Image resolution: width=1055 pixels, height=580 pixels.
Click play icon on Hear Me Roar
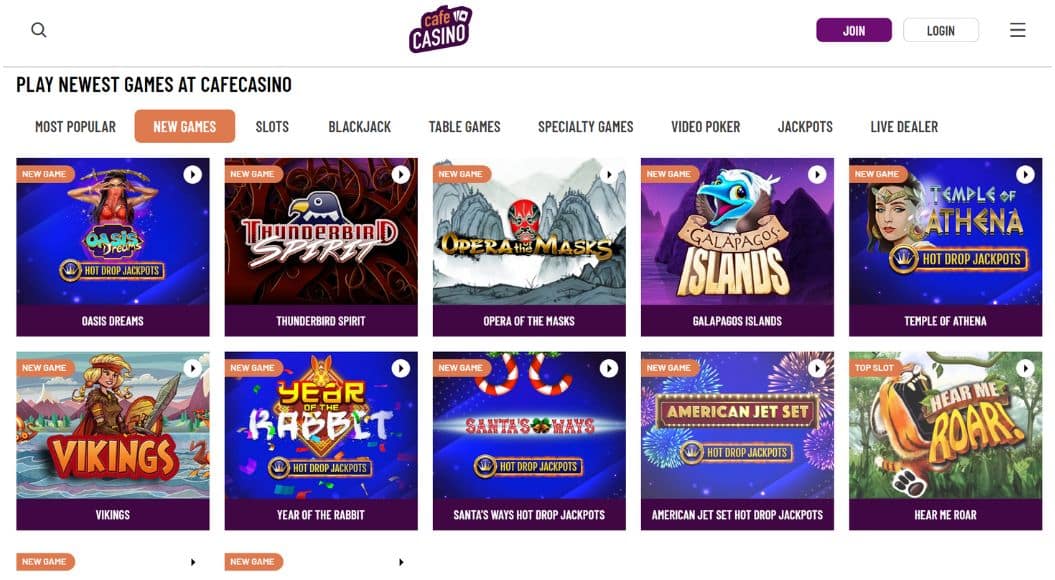(x=1025, y=369)
